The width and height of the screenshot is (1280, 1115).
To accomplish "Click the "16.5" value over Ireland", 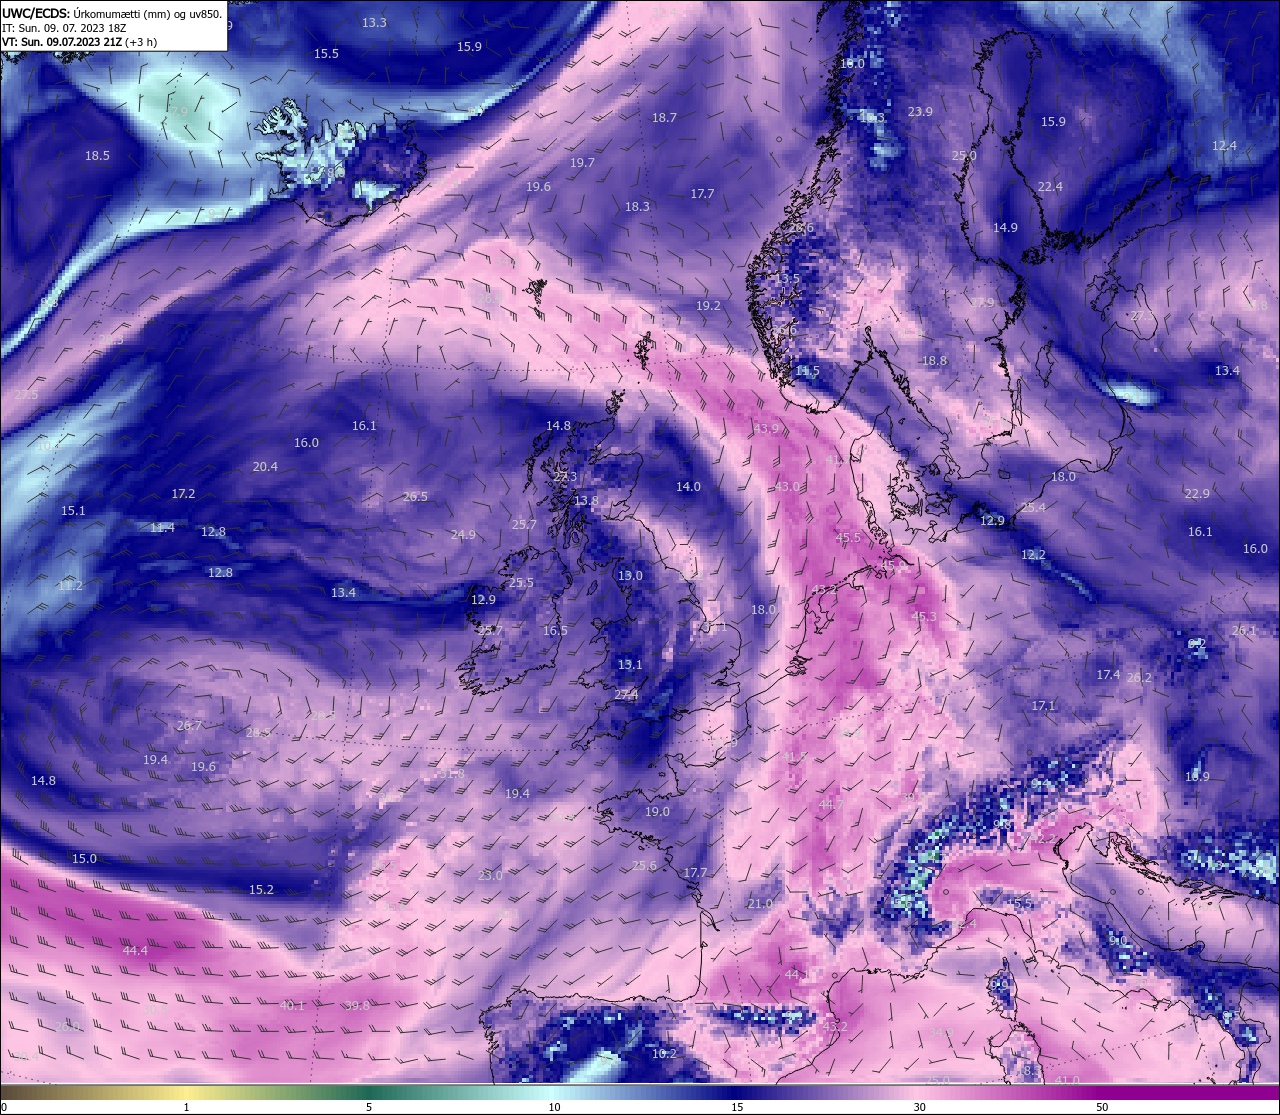I will click(555, 630).
